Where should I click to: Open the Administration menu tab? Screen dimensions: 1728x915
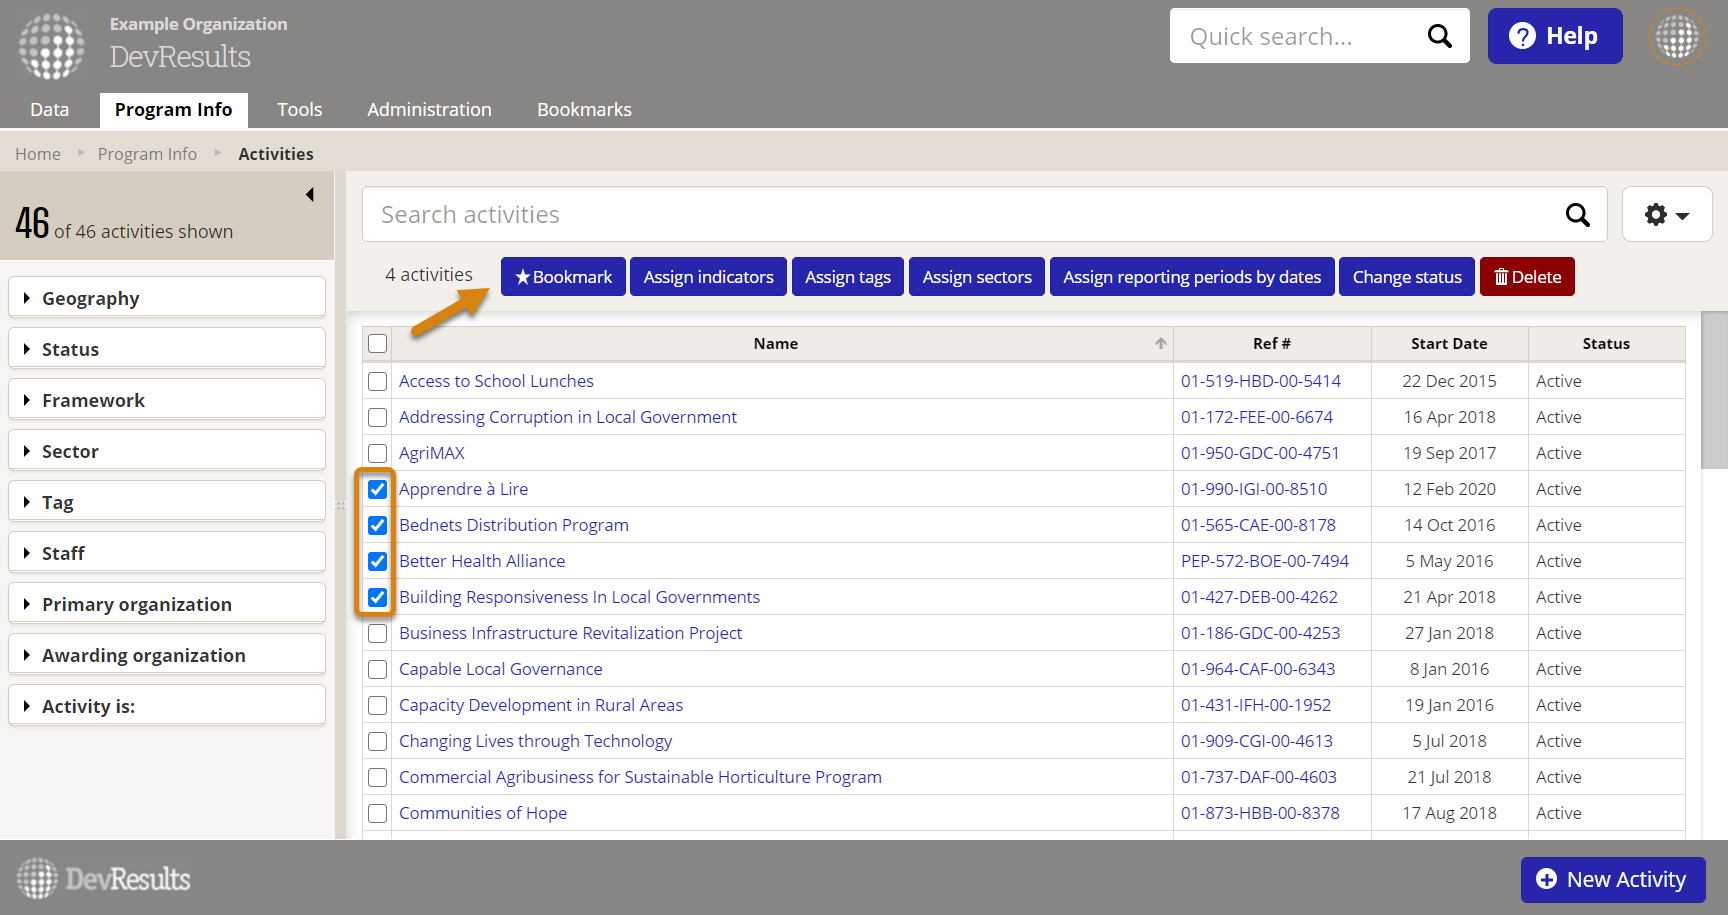429,110
